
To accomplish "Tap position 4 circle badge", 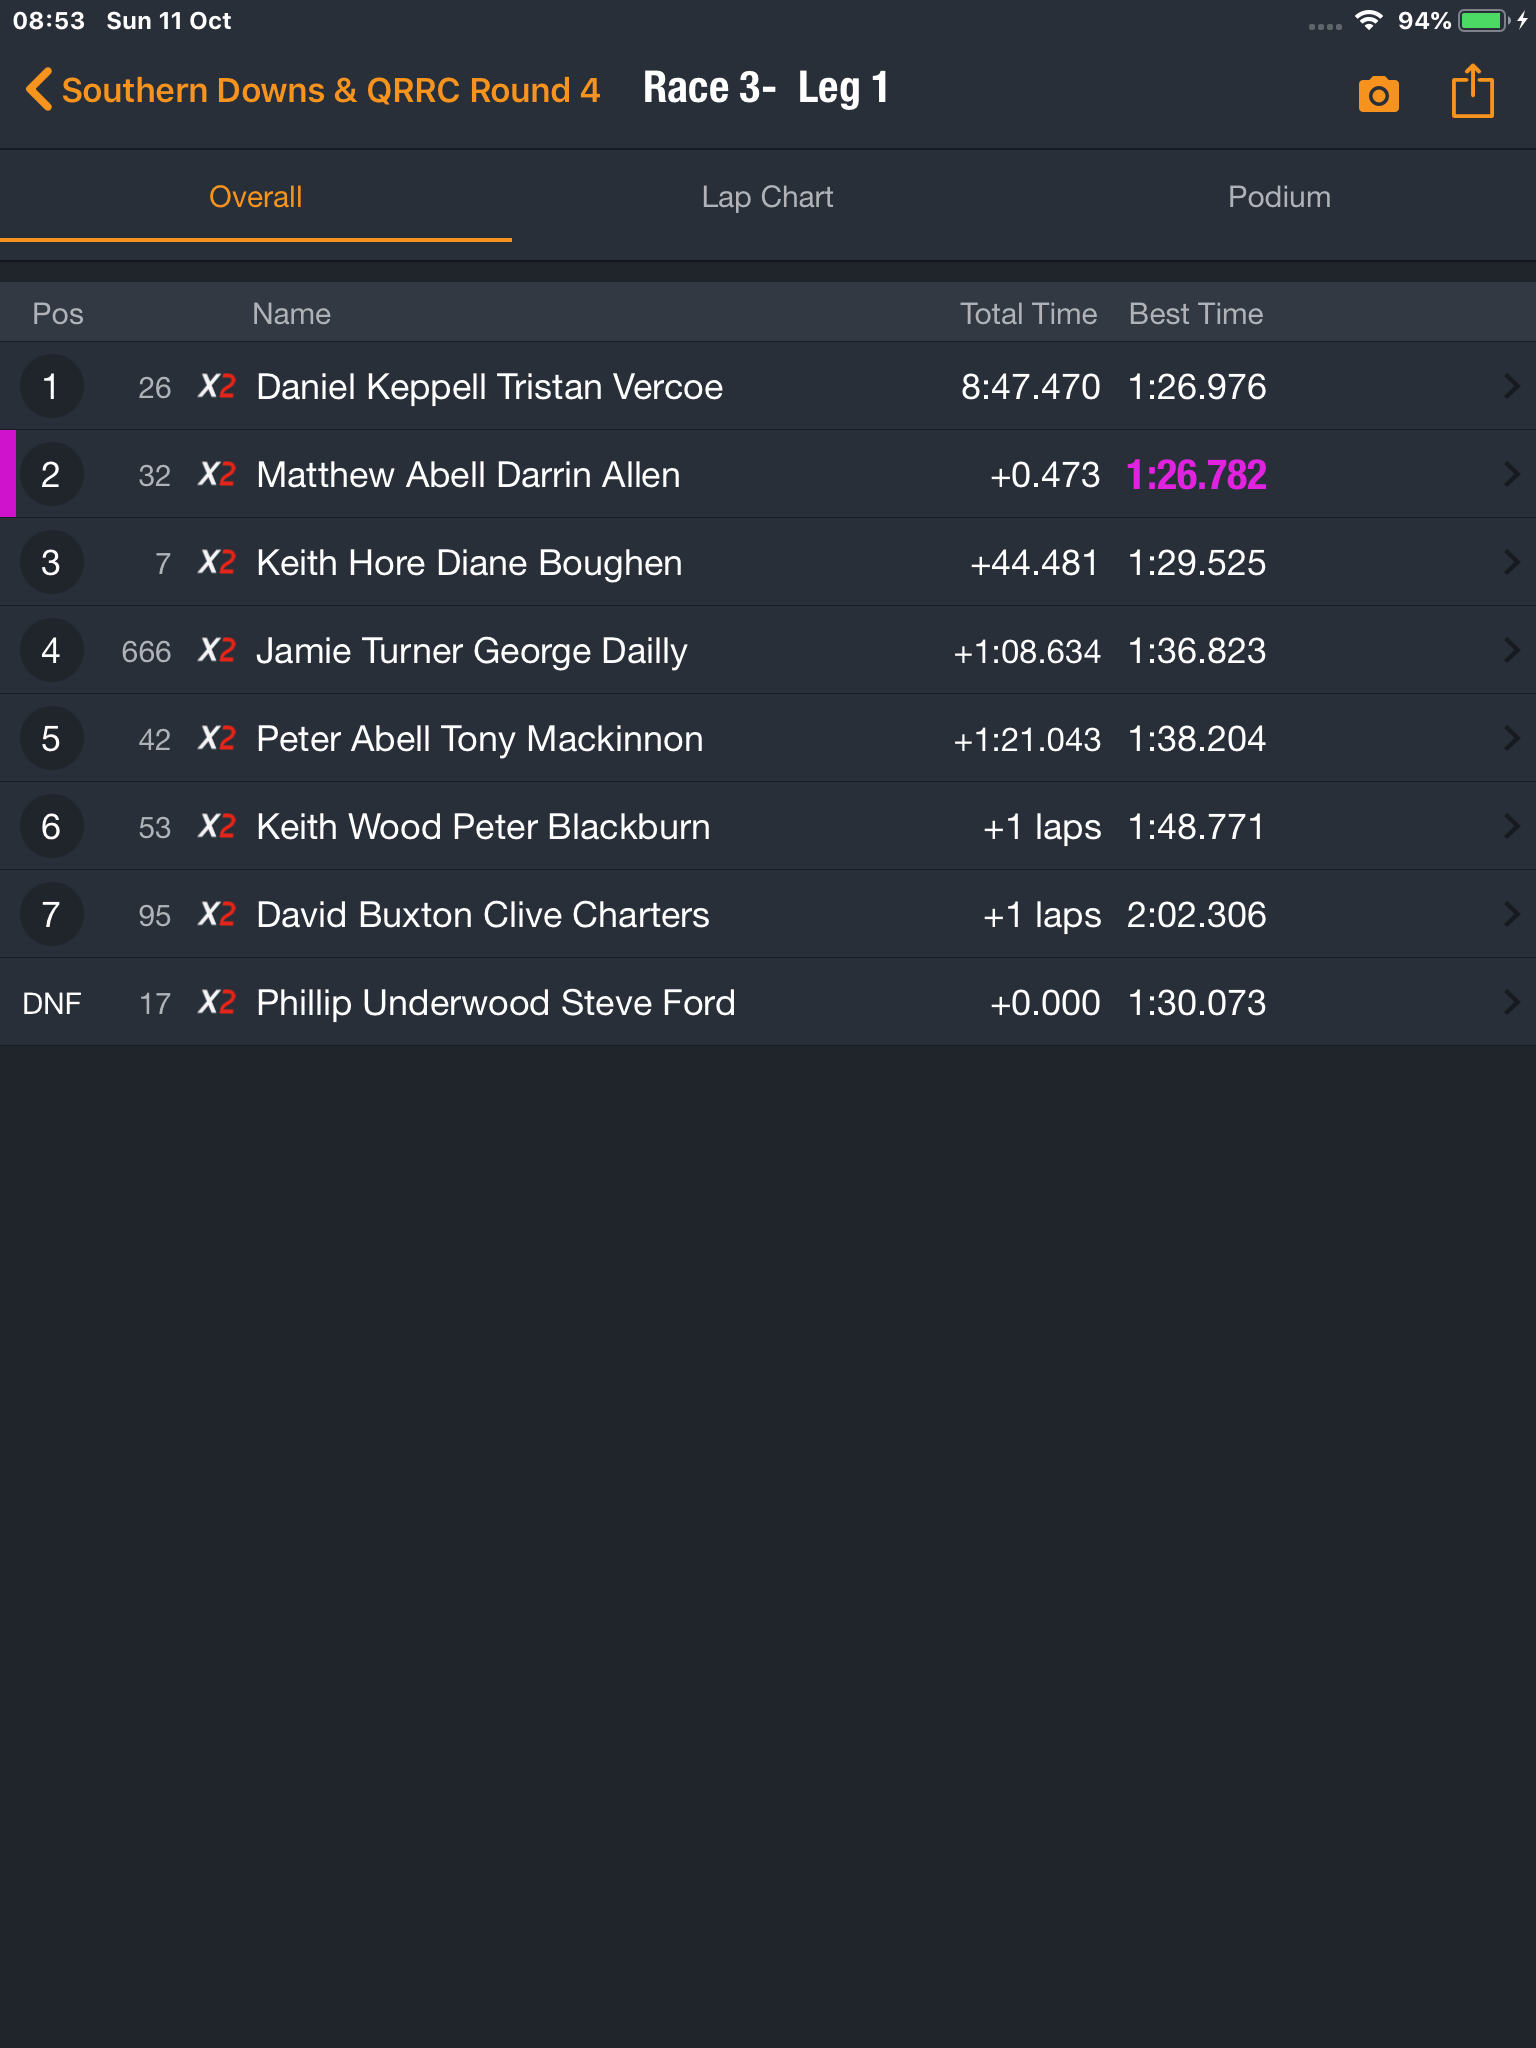I will point(51,650).
